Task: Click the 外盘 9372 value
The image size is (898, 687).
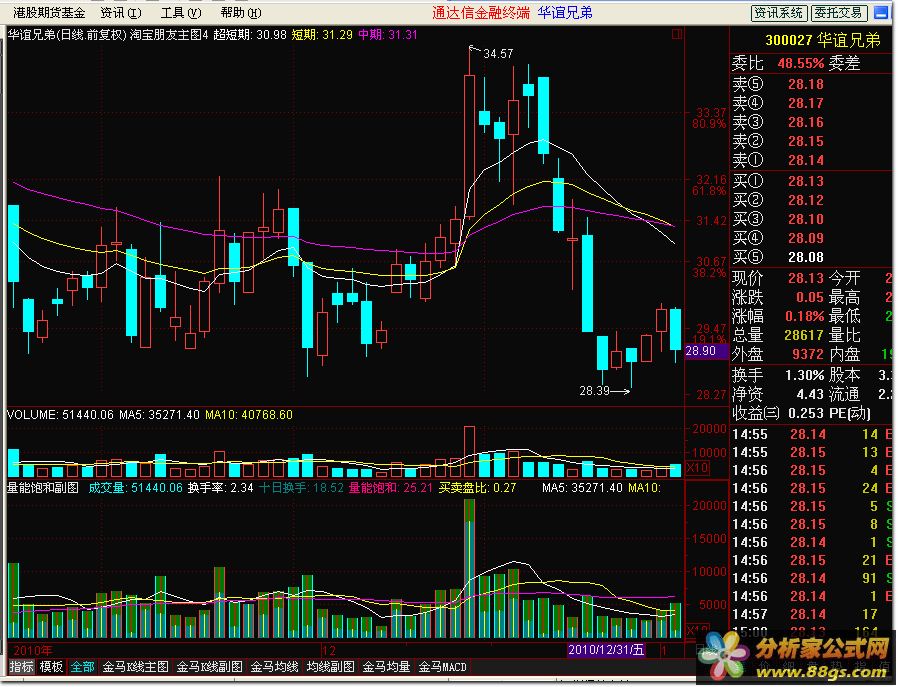Action: (808, 354)
